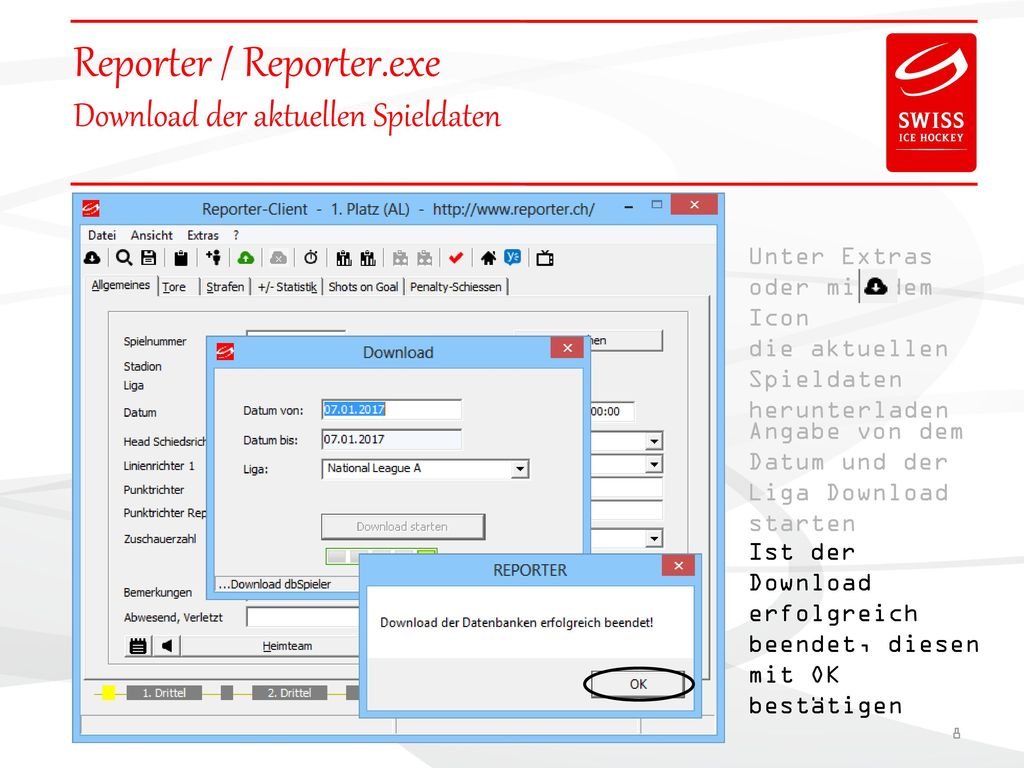Viewport: 1024px width, 768px height.
Task: Close the REPORTER message box
Action: (678, 566)
